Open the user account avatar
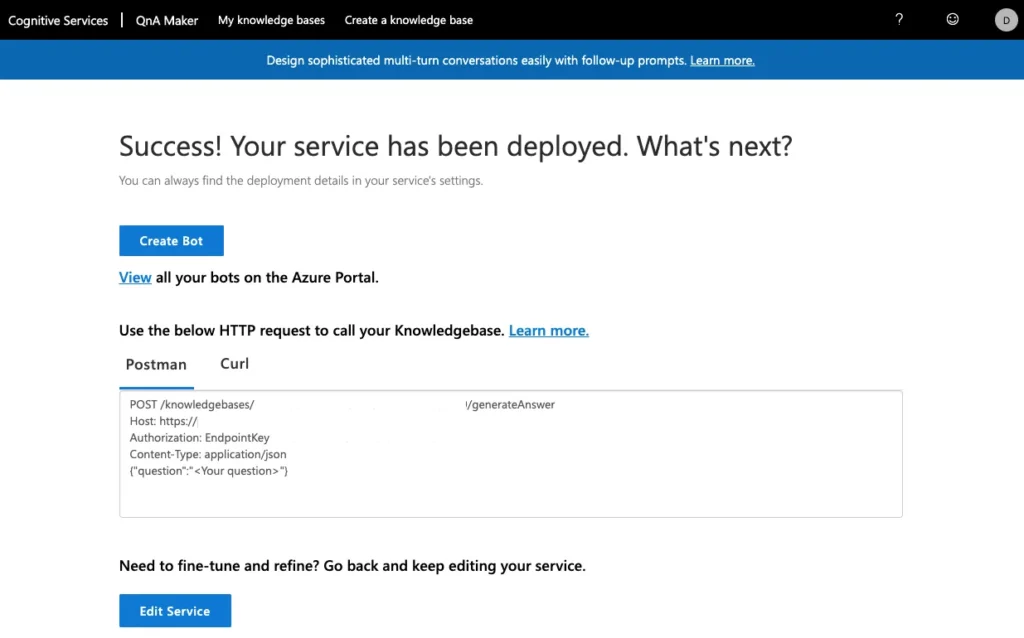 pyautogui.click(x=1006, y=20)
